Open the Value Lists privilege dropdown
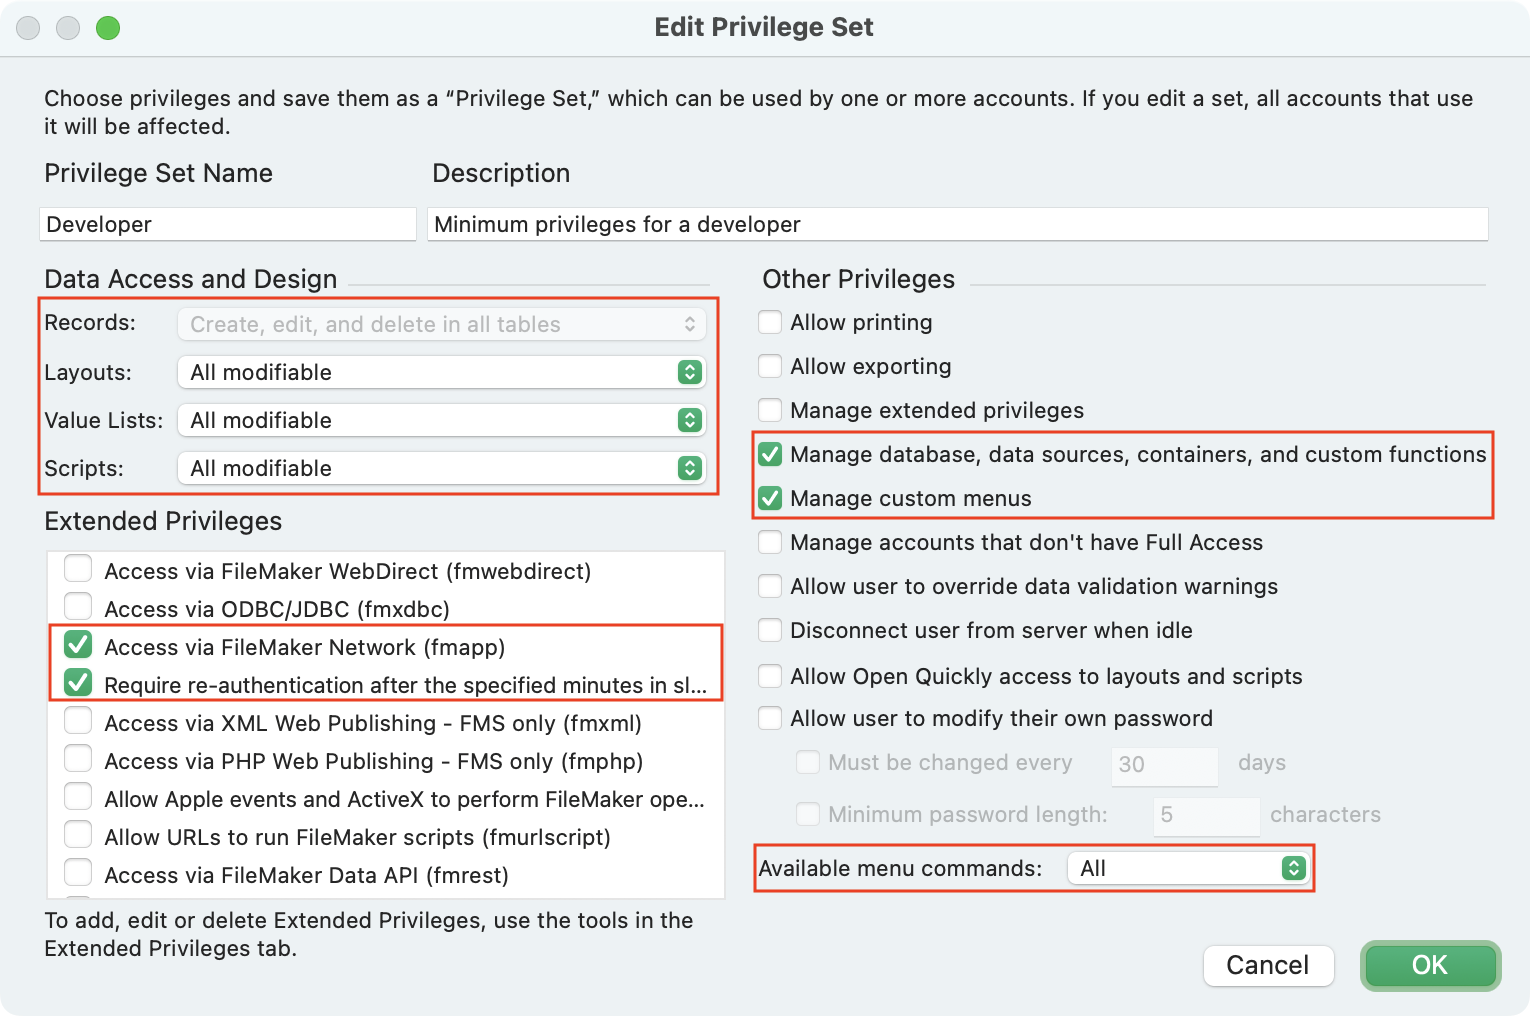The width and height of the screenshot is (1530, 1016). (441, 420)
